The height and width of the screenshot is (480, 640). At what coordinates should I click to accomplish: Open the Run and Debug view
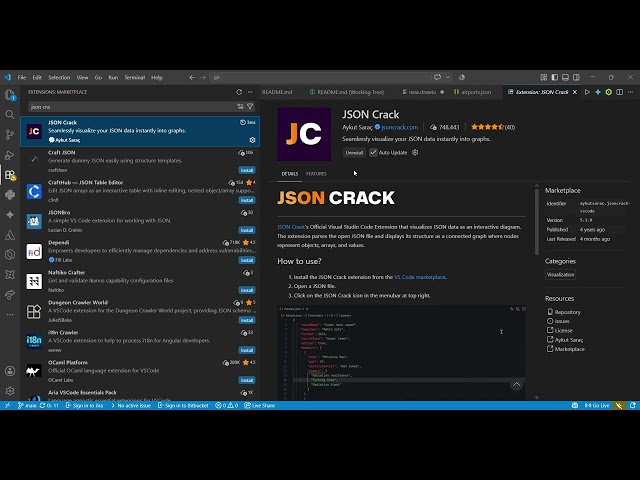(x=10, y=155)
